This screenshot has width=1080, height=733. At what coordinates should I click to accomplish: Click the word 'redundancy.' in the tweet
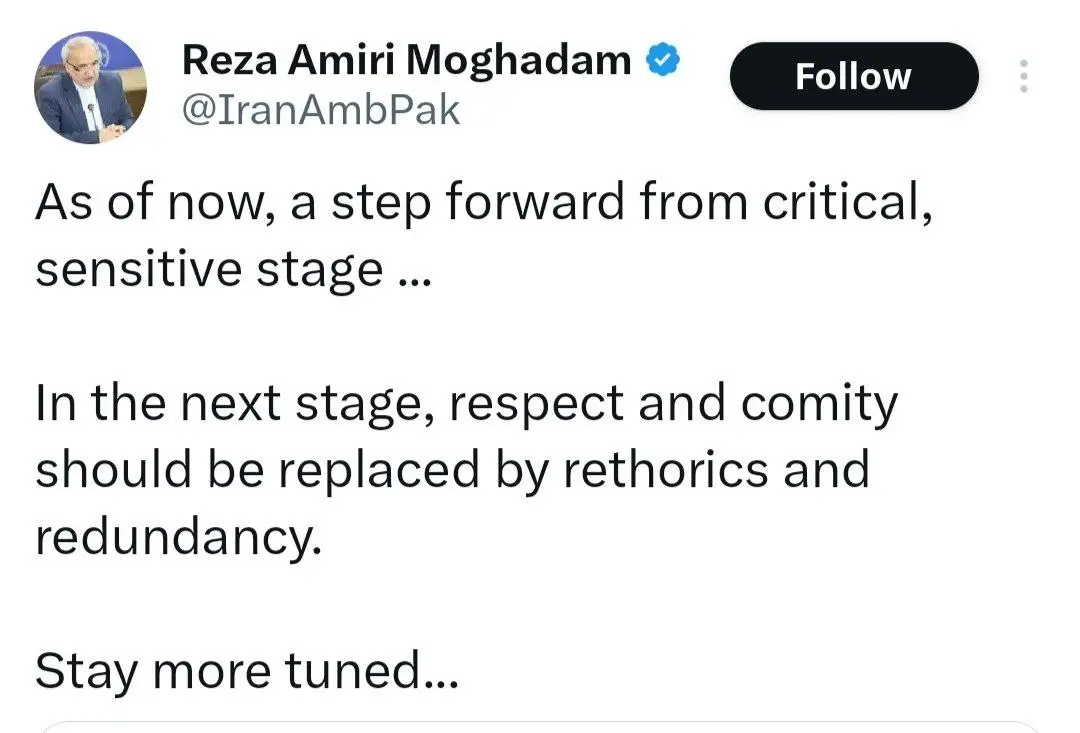click(x=180, y=537)
